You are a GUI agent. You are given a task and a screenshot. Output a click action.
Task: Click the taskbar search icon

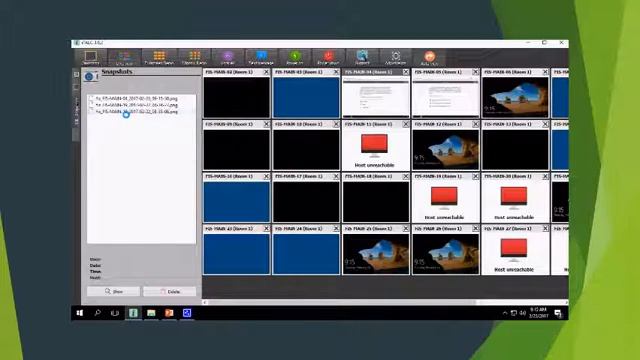tap(97, 313)
